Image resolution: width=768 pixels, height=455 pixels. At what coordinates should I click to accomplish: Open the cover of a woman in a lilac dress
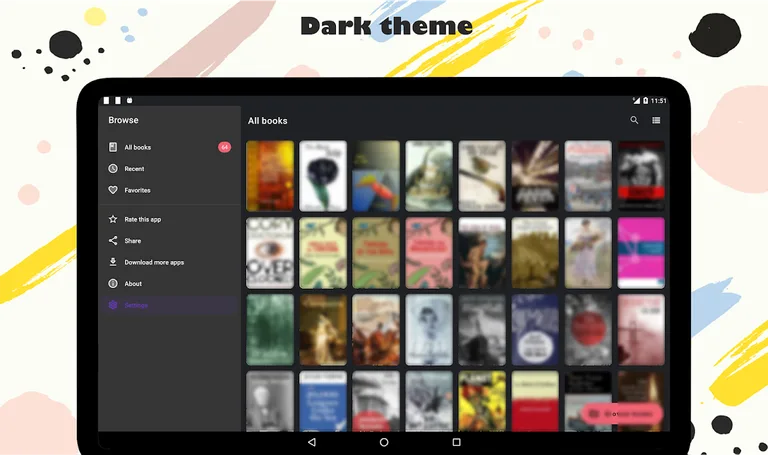[x=588, y=253]
